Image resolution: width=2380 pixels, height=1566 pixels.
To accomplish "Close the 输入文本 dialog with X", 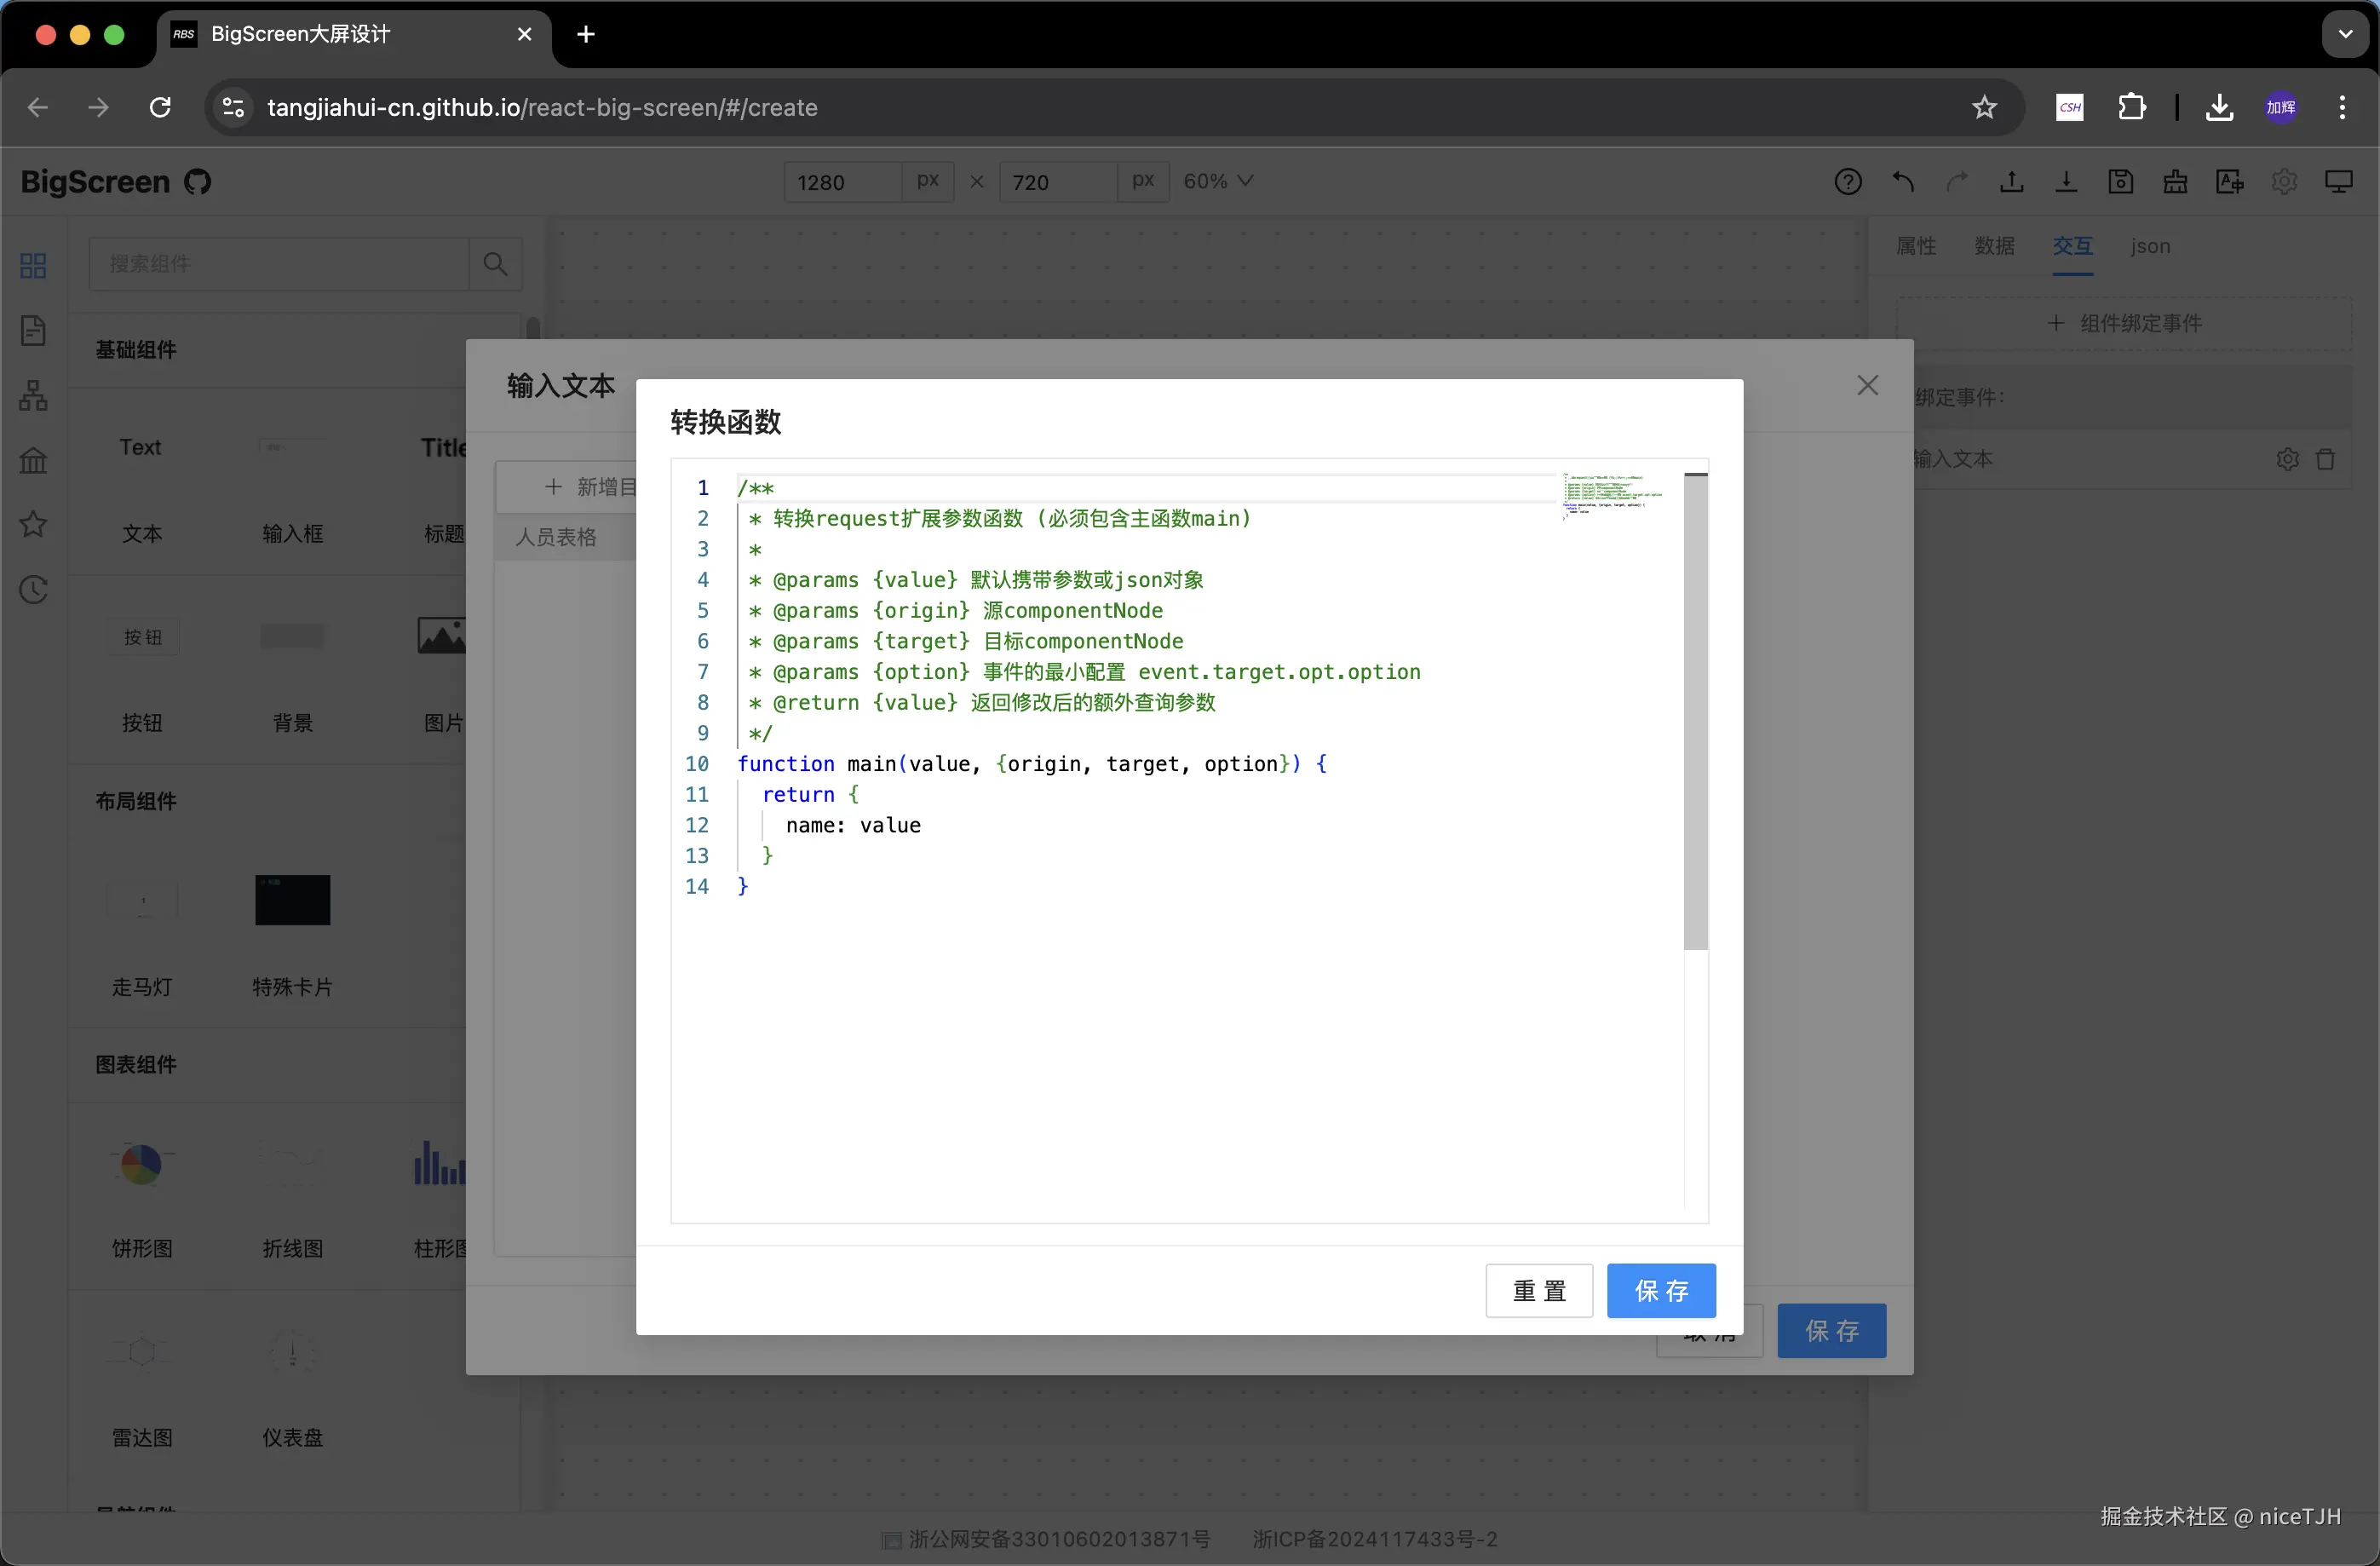I will pos(1867,385).
